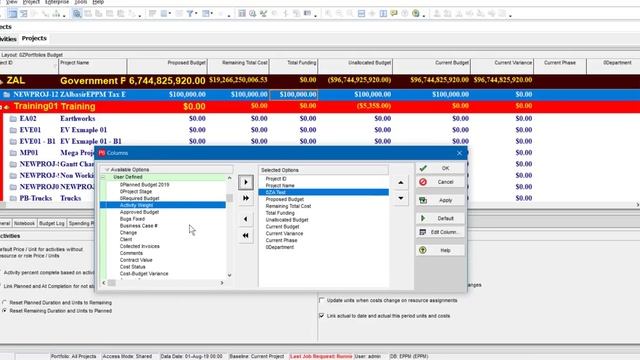Click the activity table view toolbar icon

tap(12, 13)
